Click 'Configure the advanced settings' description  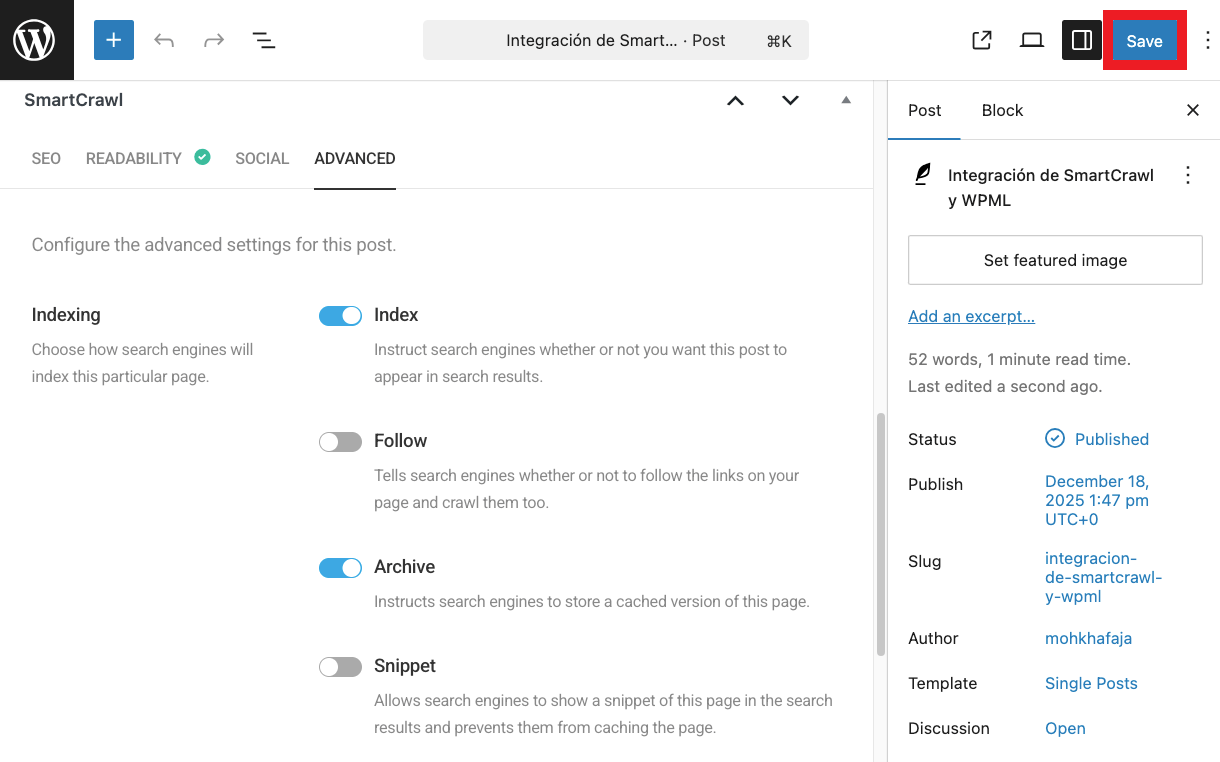pyautogui.click(x=214, y=244)
